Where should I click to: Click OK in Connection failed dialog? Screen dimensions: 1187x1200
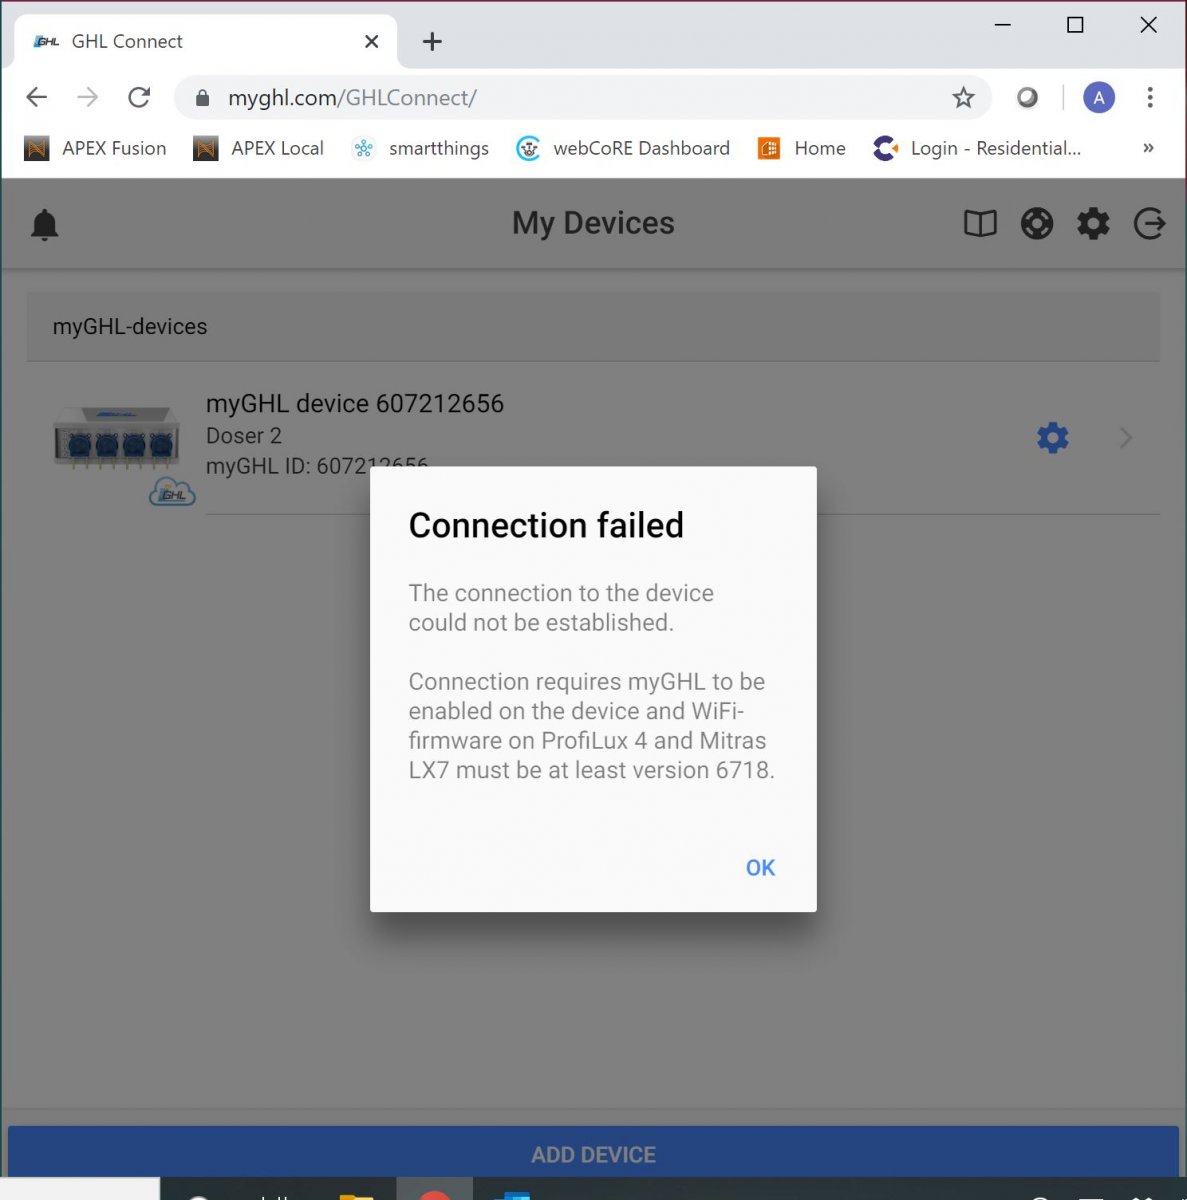click(760, 868)
